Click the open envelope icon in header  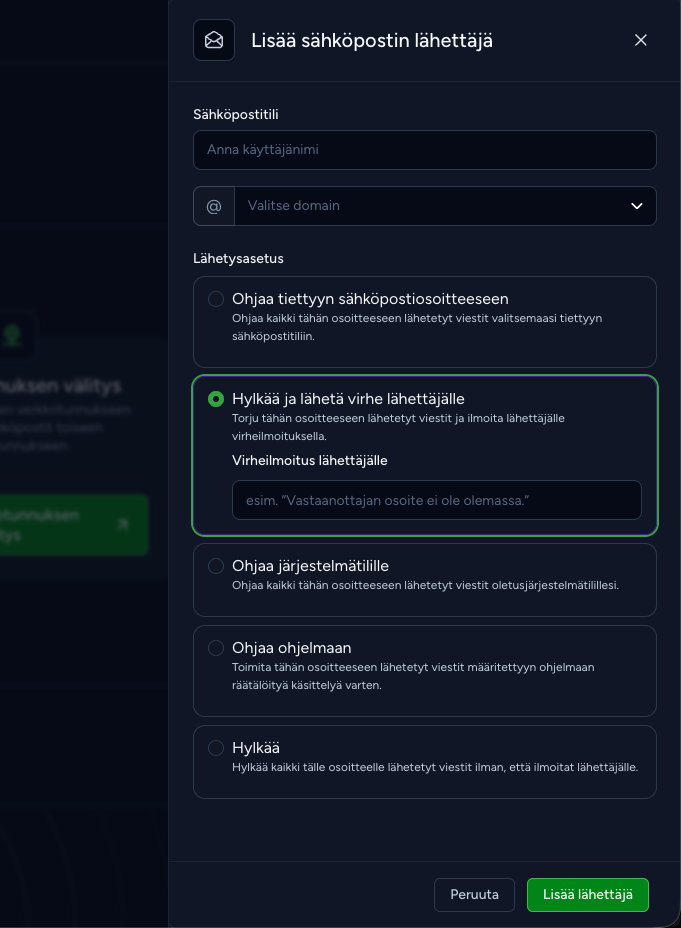click(214, 40)
